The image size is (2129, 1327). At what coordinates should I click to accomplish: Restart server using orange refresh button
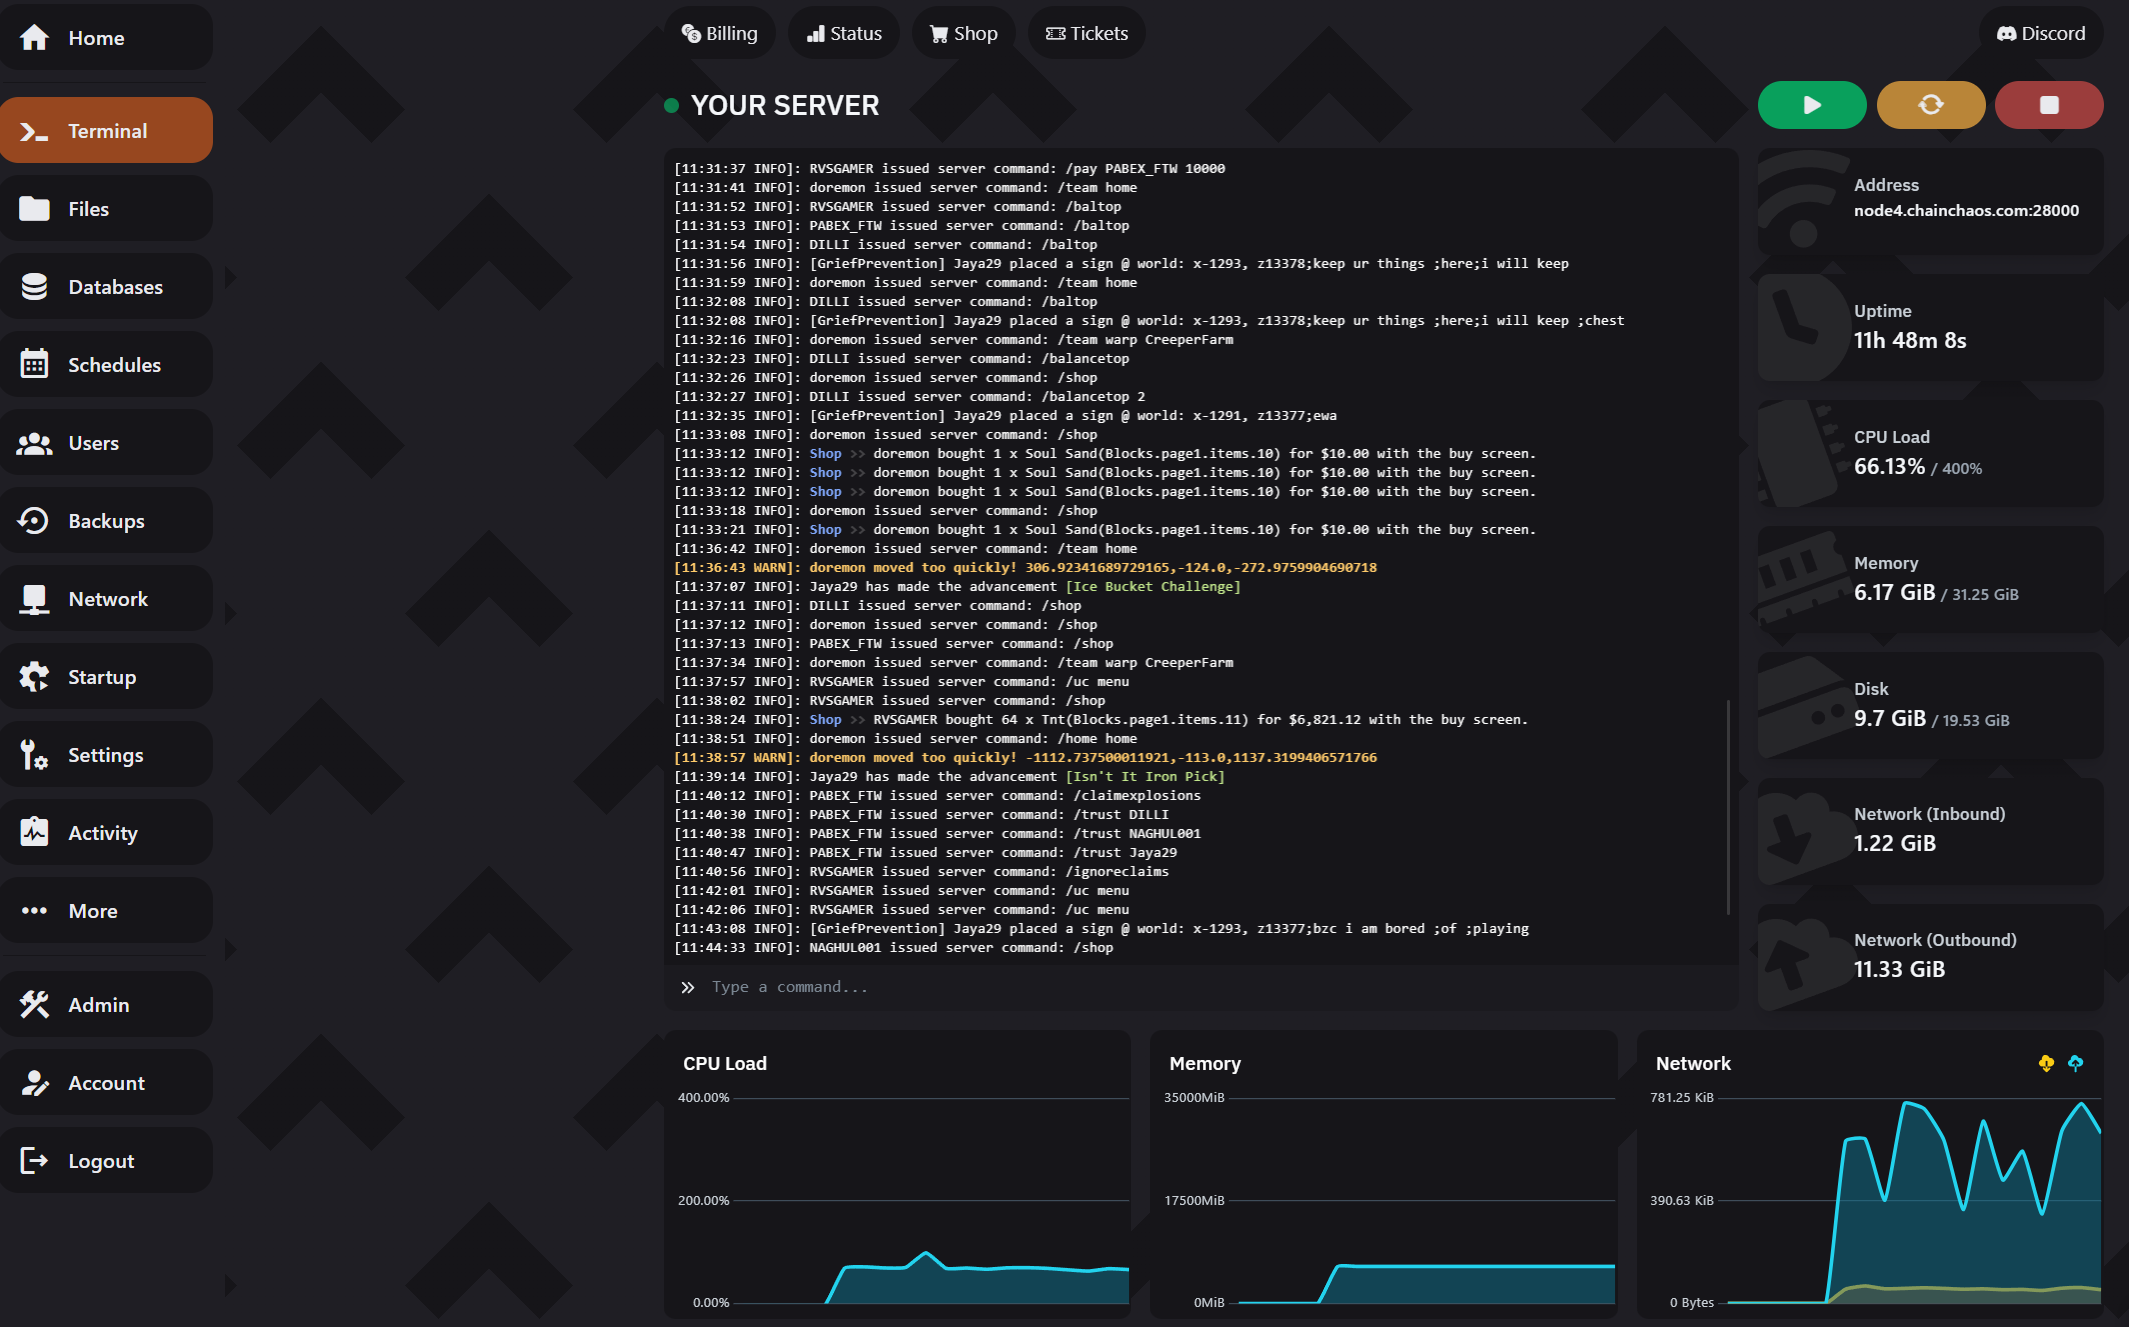(1930, 105)
